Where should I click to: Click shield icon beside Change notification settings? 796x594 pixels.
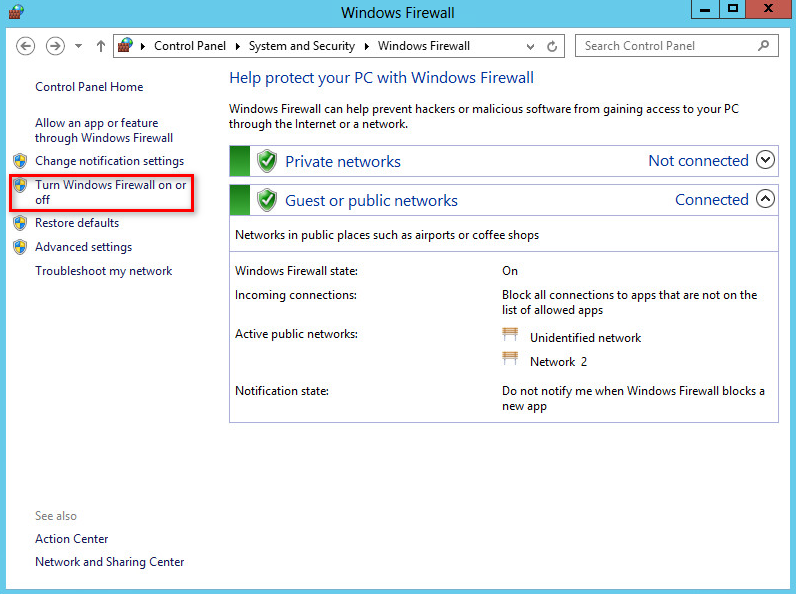pos(20,161)
